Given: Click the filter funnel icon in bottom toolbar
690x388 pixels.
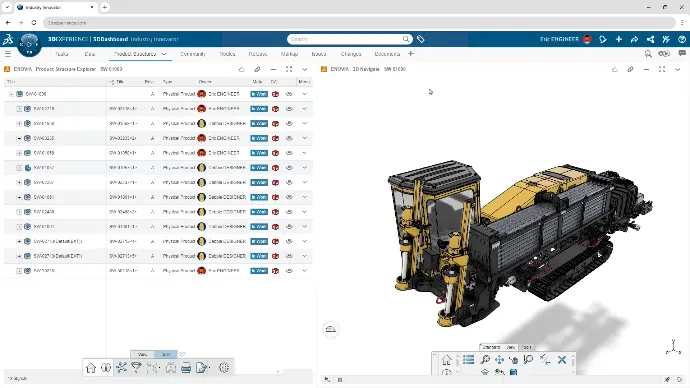Looking at the screenshot, I should (x=136, y=367).
